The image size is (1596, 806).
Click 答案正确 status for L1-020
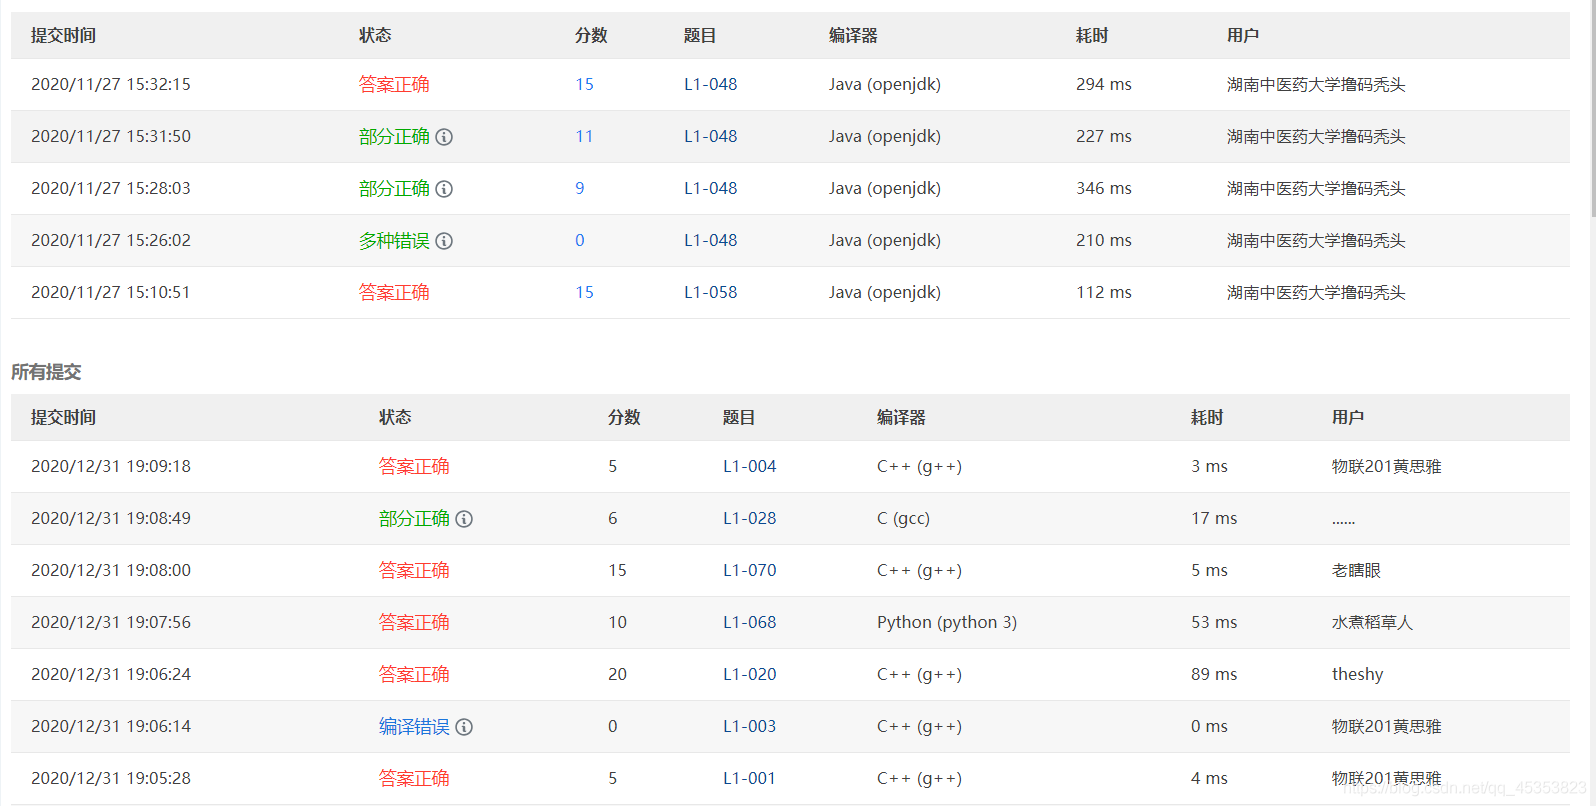point(414,674)
